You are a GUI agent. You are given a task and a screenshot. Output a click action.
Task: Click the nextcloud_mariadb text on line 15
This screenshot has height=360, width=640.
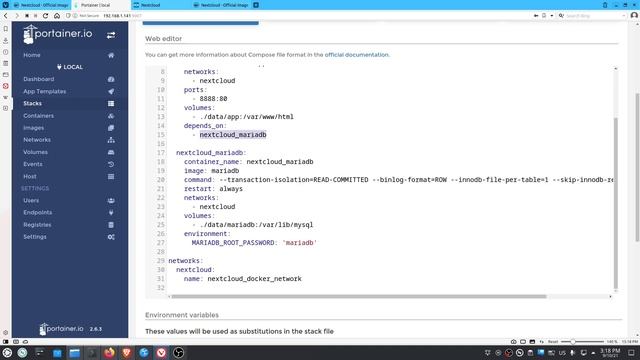point(233,135)
